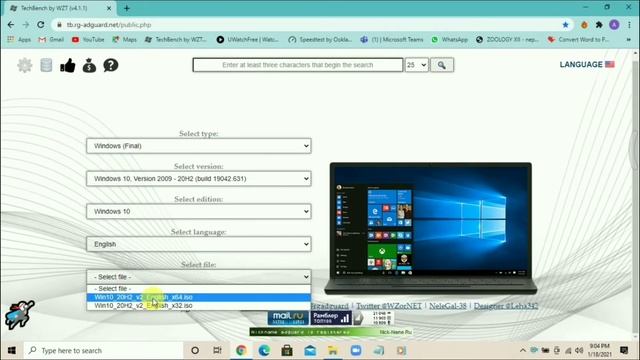
Task: Choose the English_x32.iso file option
Action: click(199, 305)
